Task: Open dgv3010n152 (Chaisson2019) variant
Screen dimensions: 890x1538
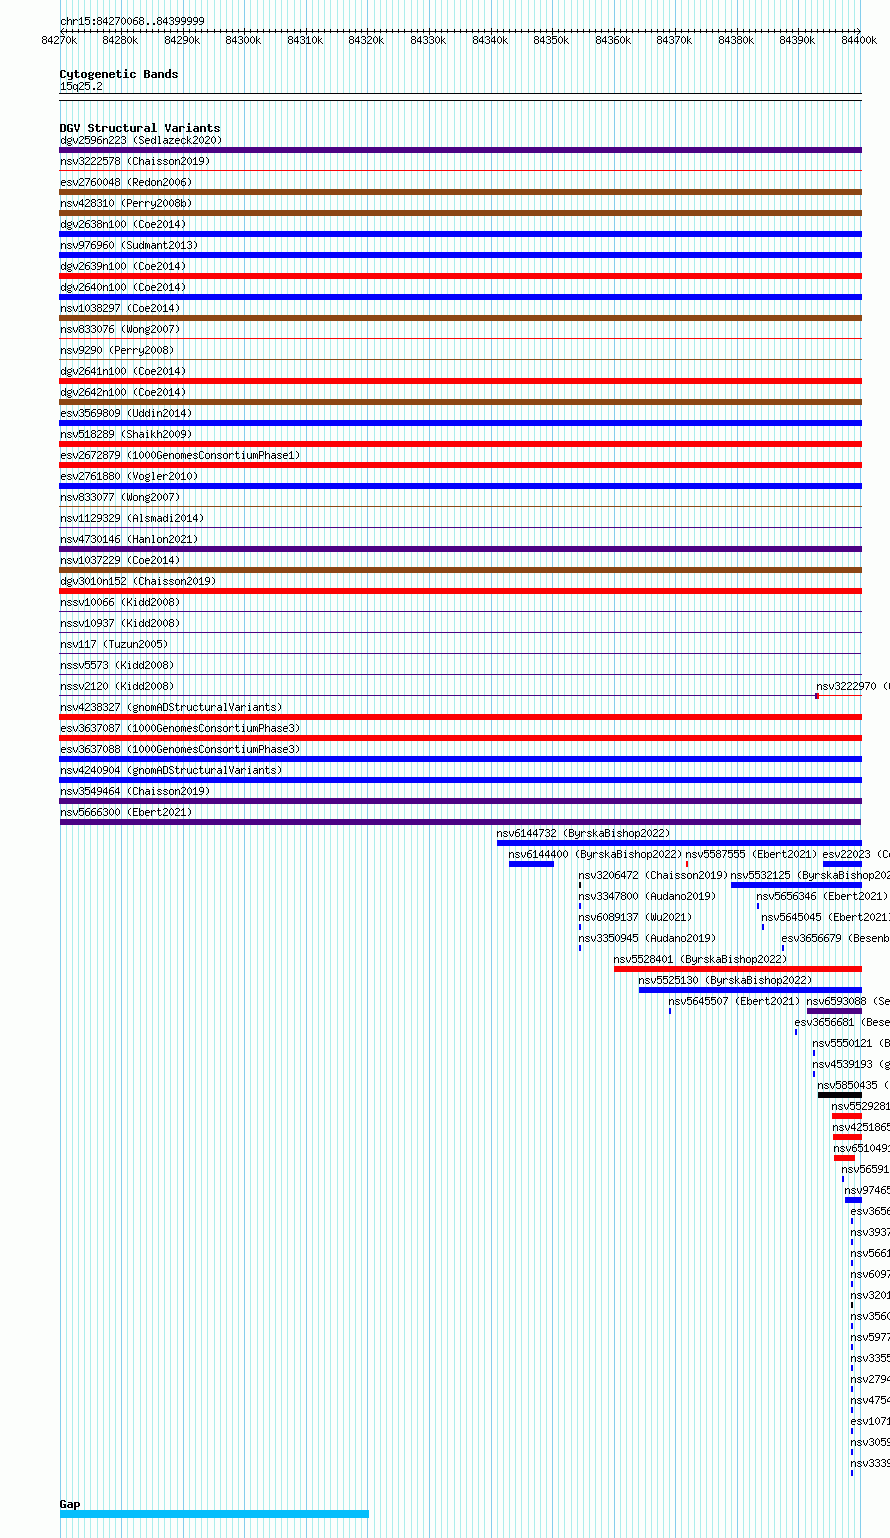Action: pyautogui.click(x=138, y=581)
